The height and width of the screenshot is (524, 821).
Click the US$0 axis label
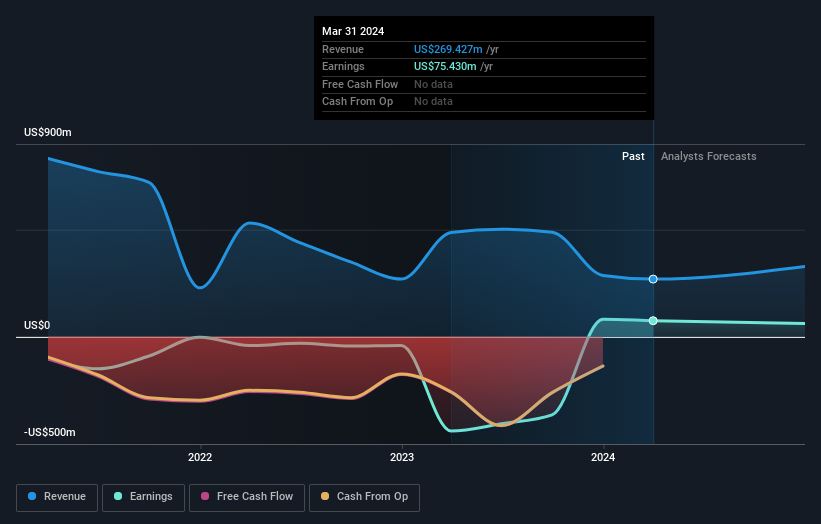[x=37, y=326]
